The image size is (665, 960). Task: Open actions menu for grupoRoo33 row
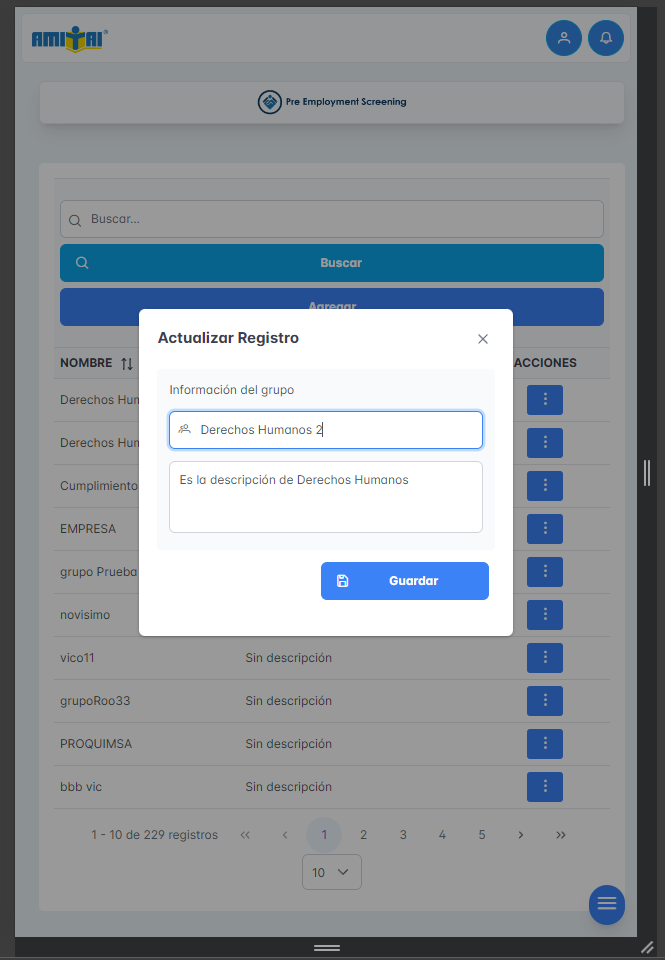(x=544, y=701)
